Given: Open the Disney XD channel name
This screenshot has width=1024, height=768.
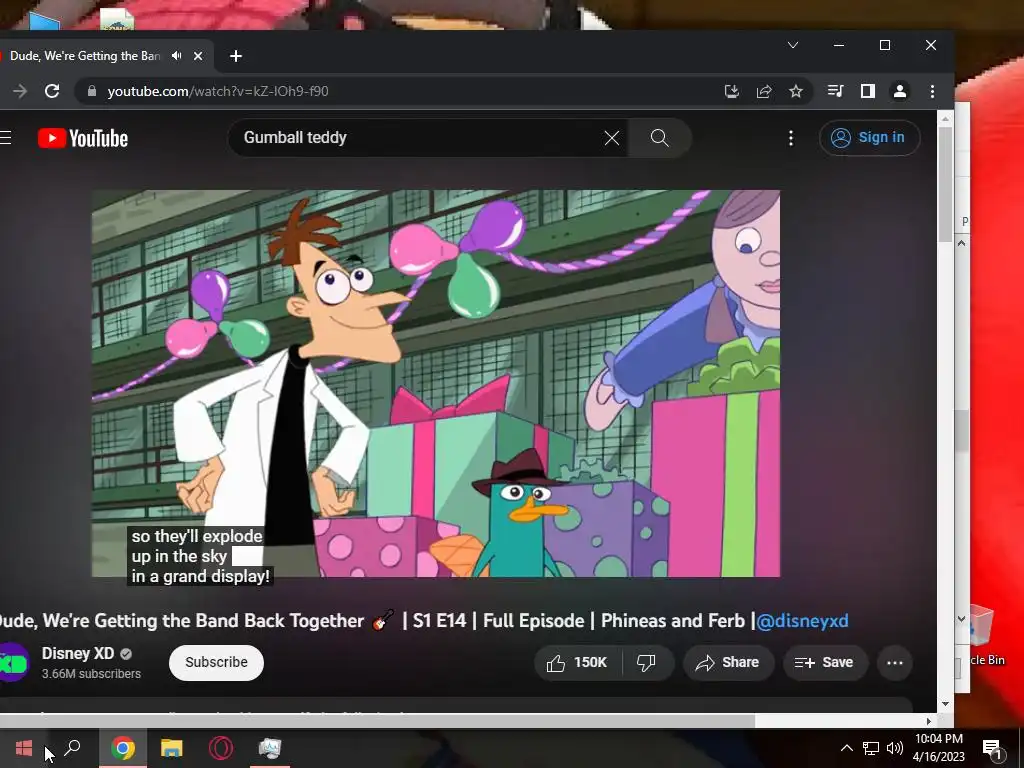Looking at the screenshot, I should coord(78,653).
